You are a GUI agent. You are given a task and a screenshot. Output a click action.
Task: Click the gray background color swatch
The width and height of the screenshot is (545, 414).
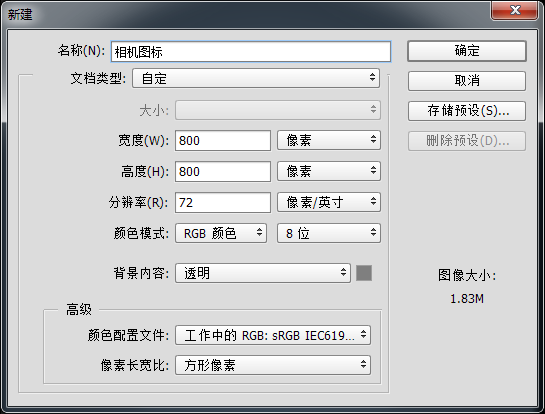point(364,273)
